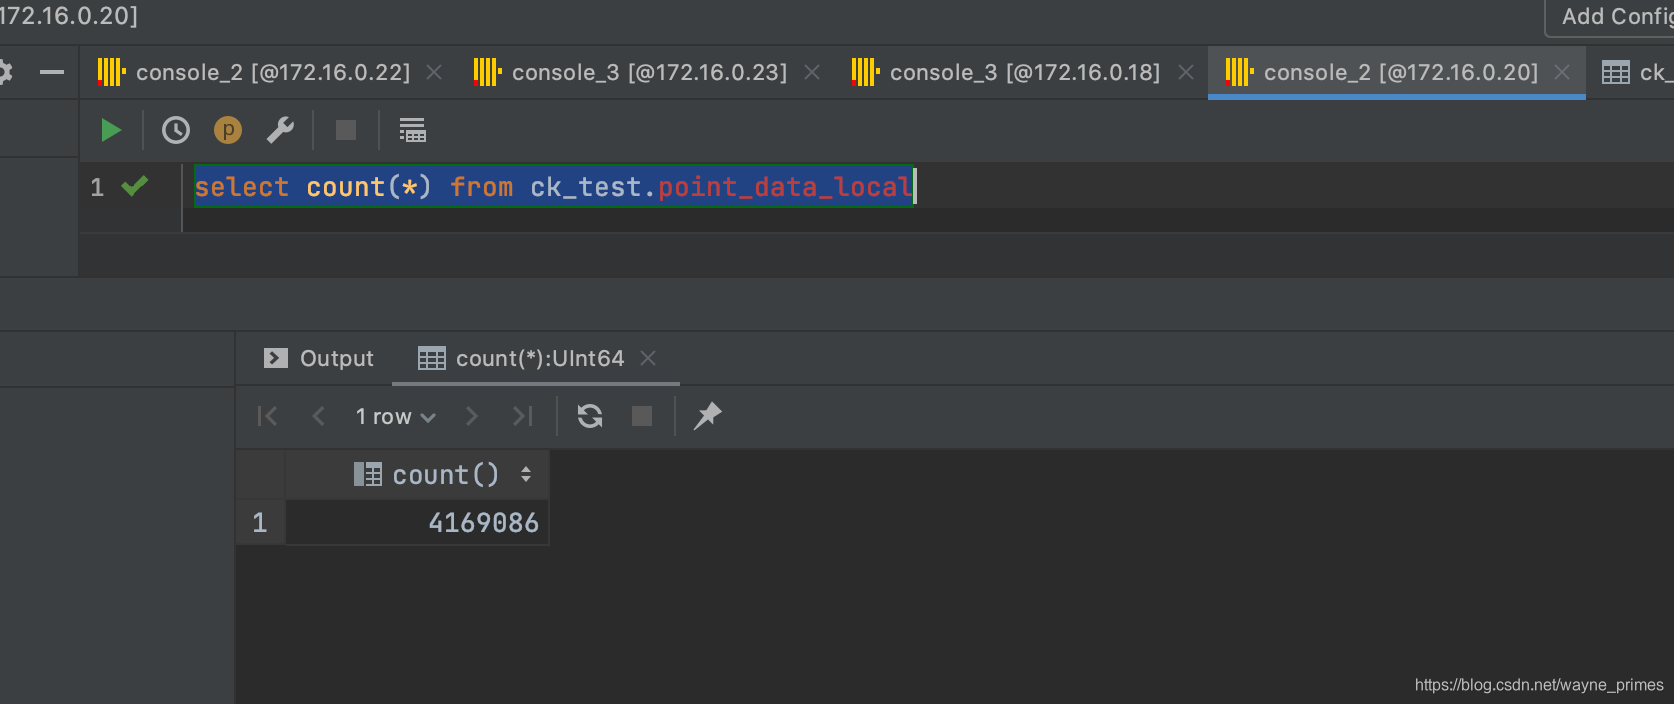
Task: Click line number 1 in the editor gutter
Action: tap(97, 187)
